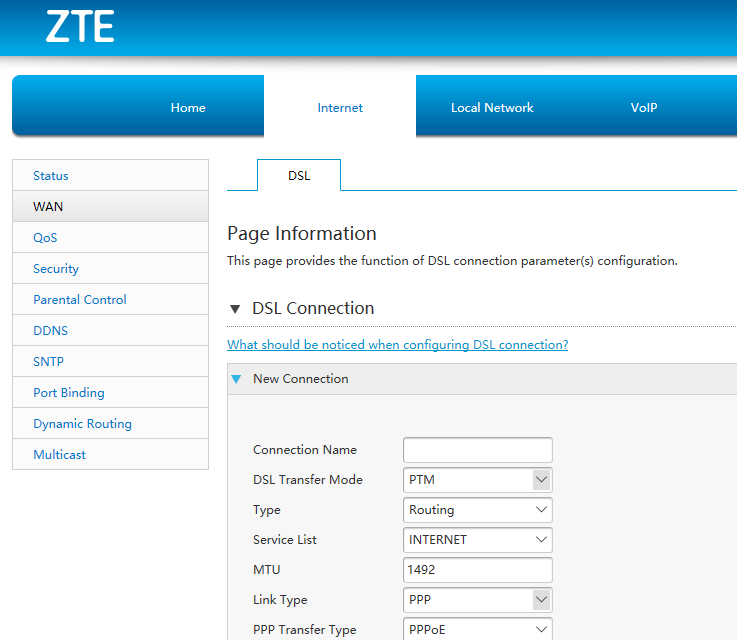737x640 pixels.
Task: Open the DSL configuration notice help link
Action: (x=398, y=344)
